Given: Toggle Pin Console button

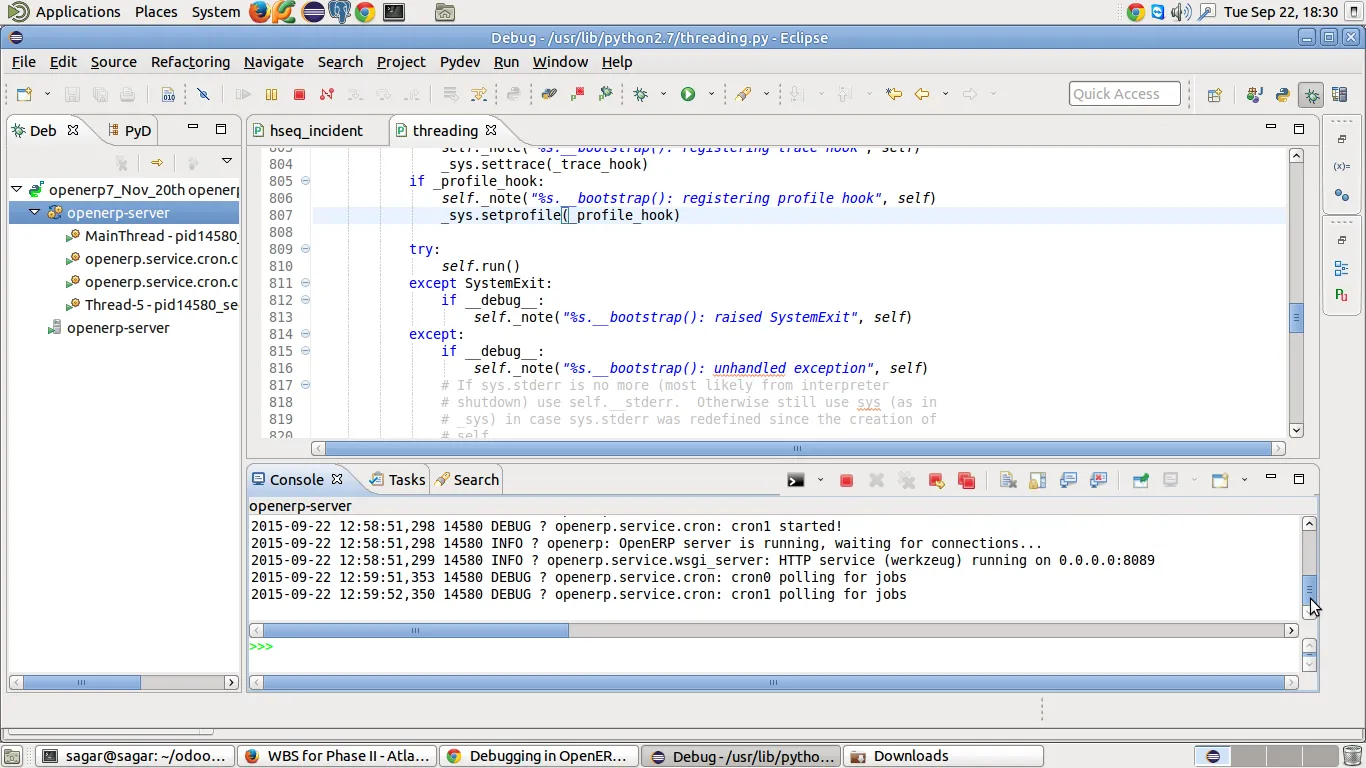Looking at the screenshot, I should pos(1140,480).
